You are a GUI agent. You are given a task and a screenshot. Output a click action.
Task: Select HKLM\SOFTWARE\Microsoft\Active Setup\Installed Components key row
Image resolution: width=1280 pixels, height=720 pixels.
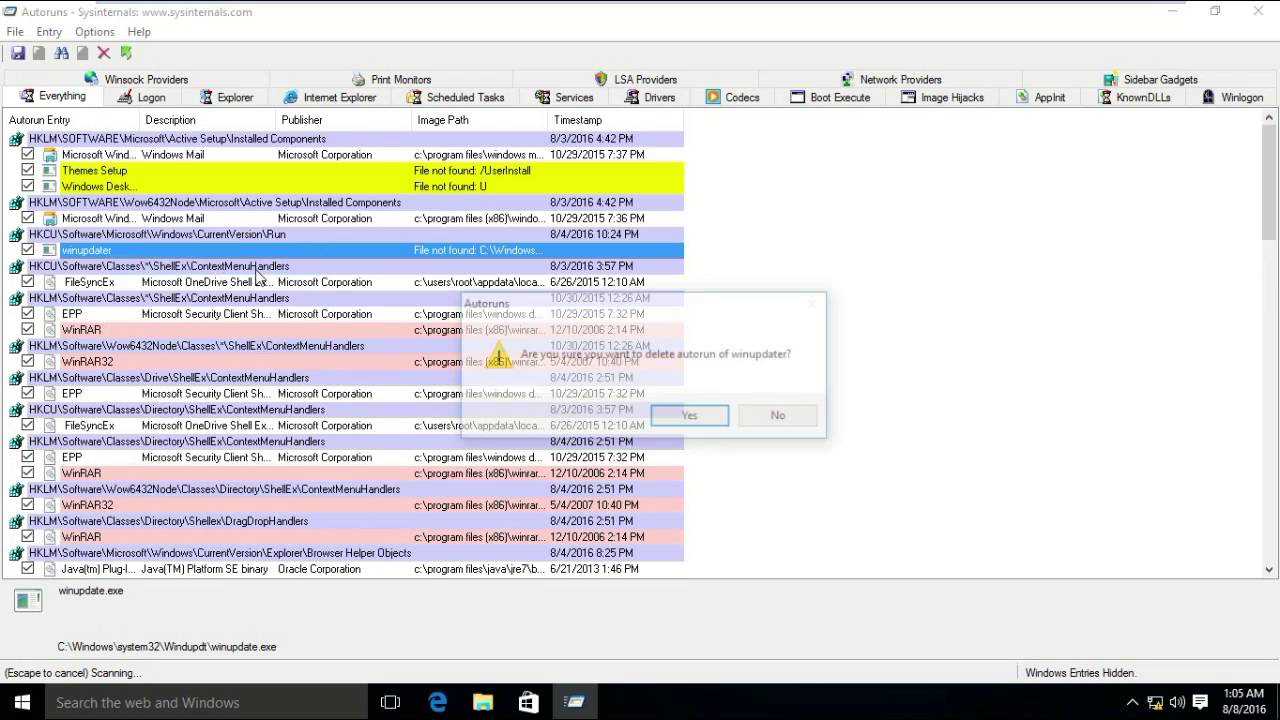pos(344,139)
